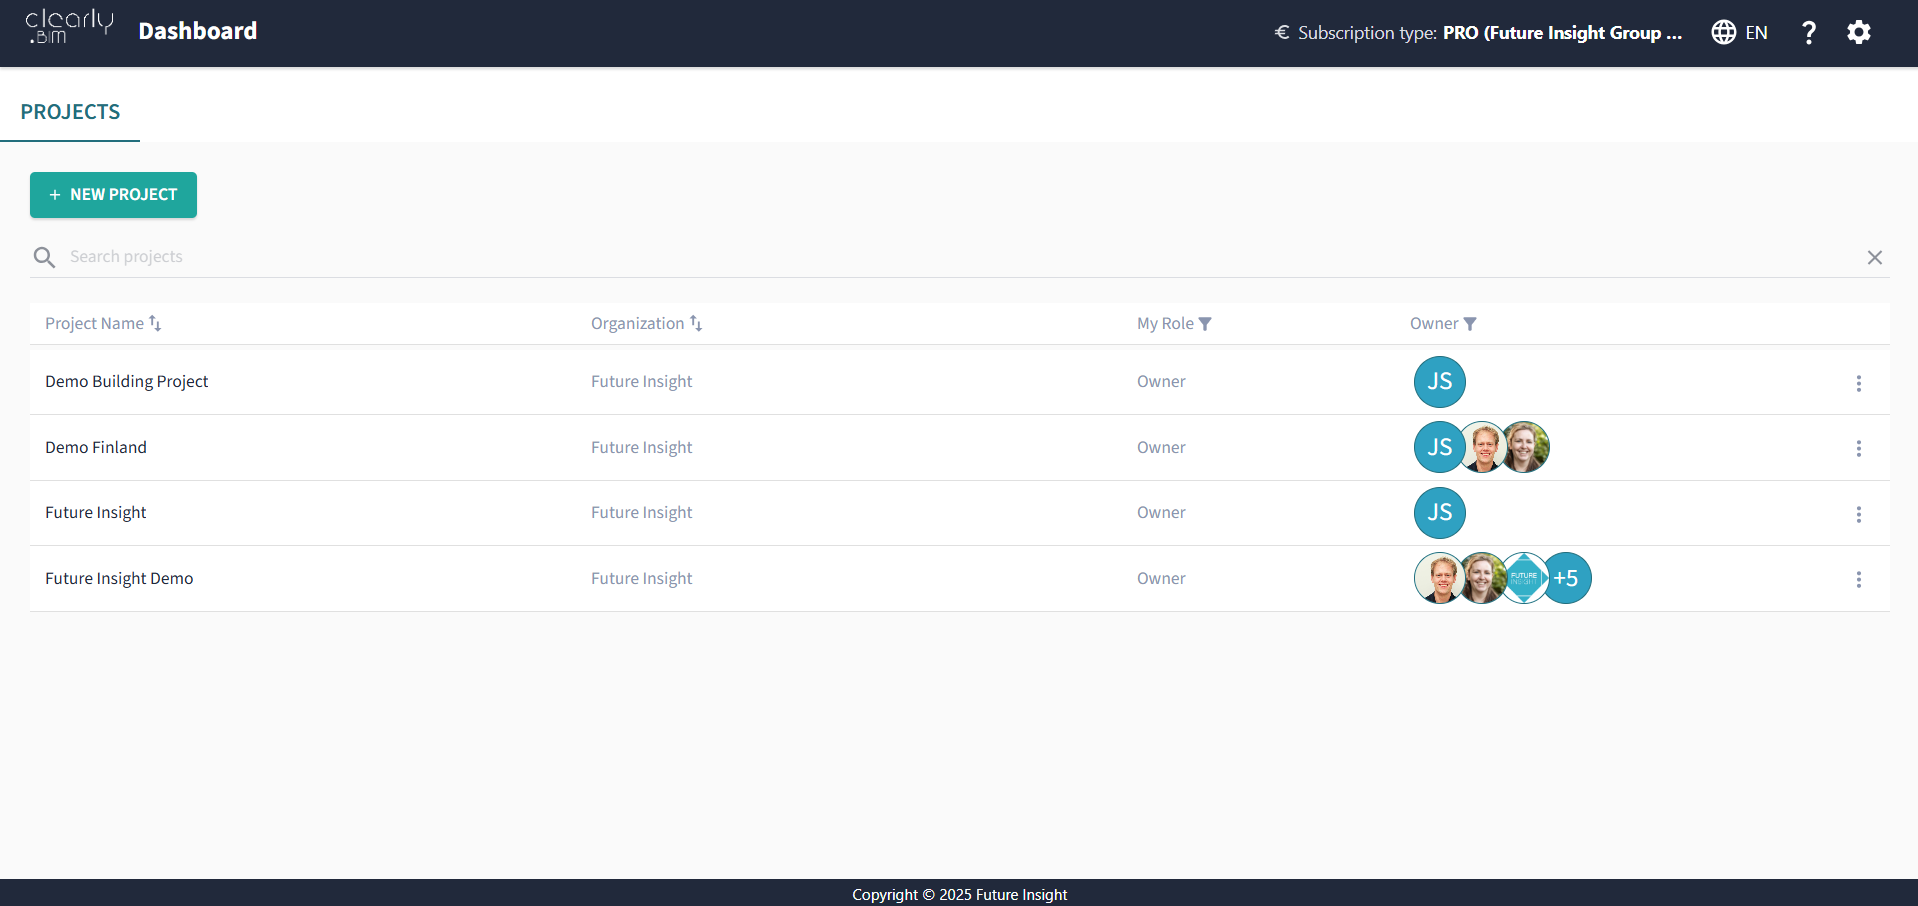1918x906 pixels.
Task: Click JS avatar in Future Insight row
Action: coord(1439,513)
